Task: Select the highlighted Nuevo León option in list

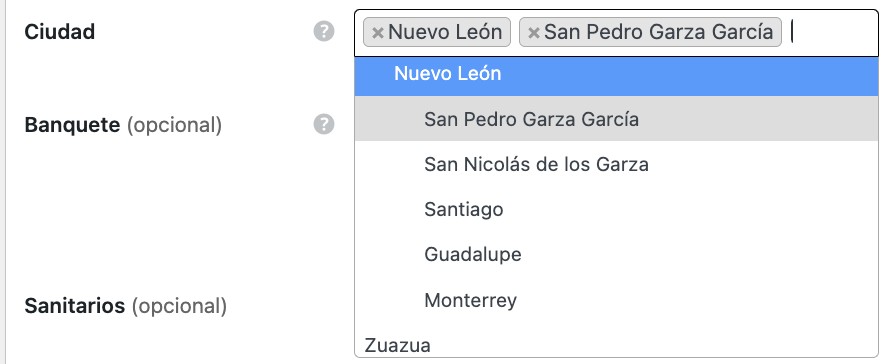Action: [616, 74]
